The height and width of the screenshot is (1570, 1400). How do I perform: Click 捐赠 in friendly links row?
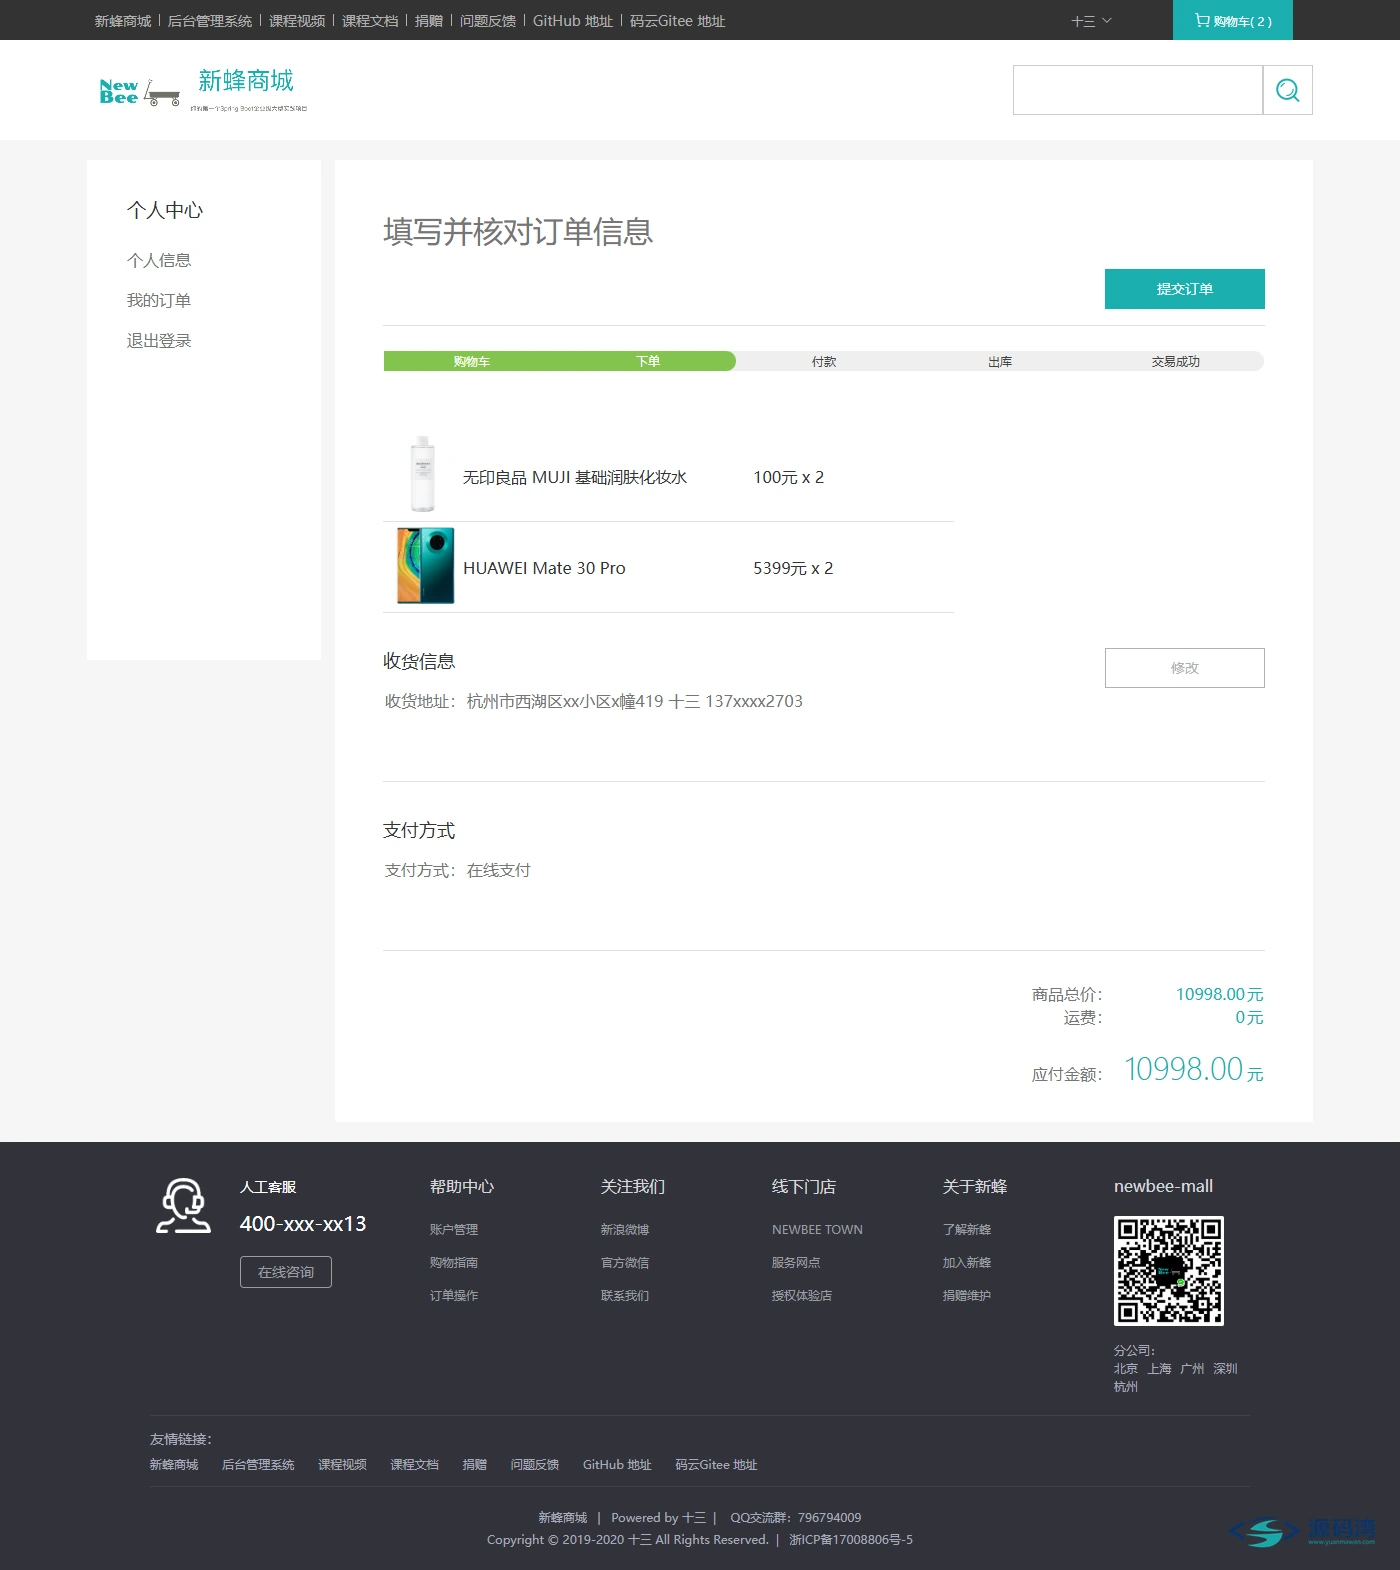tap(475, 1465)
